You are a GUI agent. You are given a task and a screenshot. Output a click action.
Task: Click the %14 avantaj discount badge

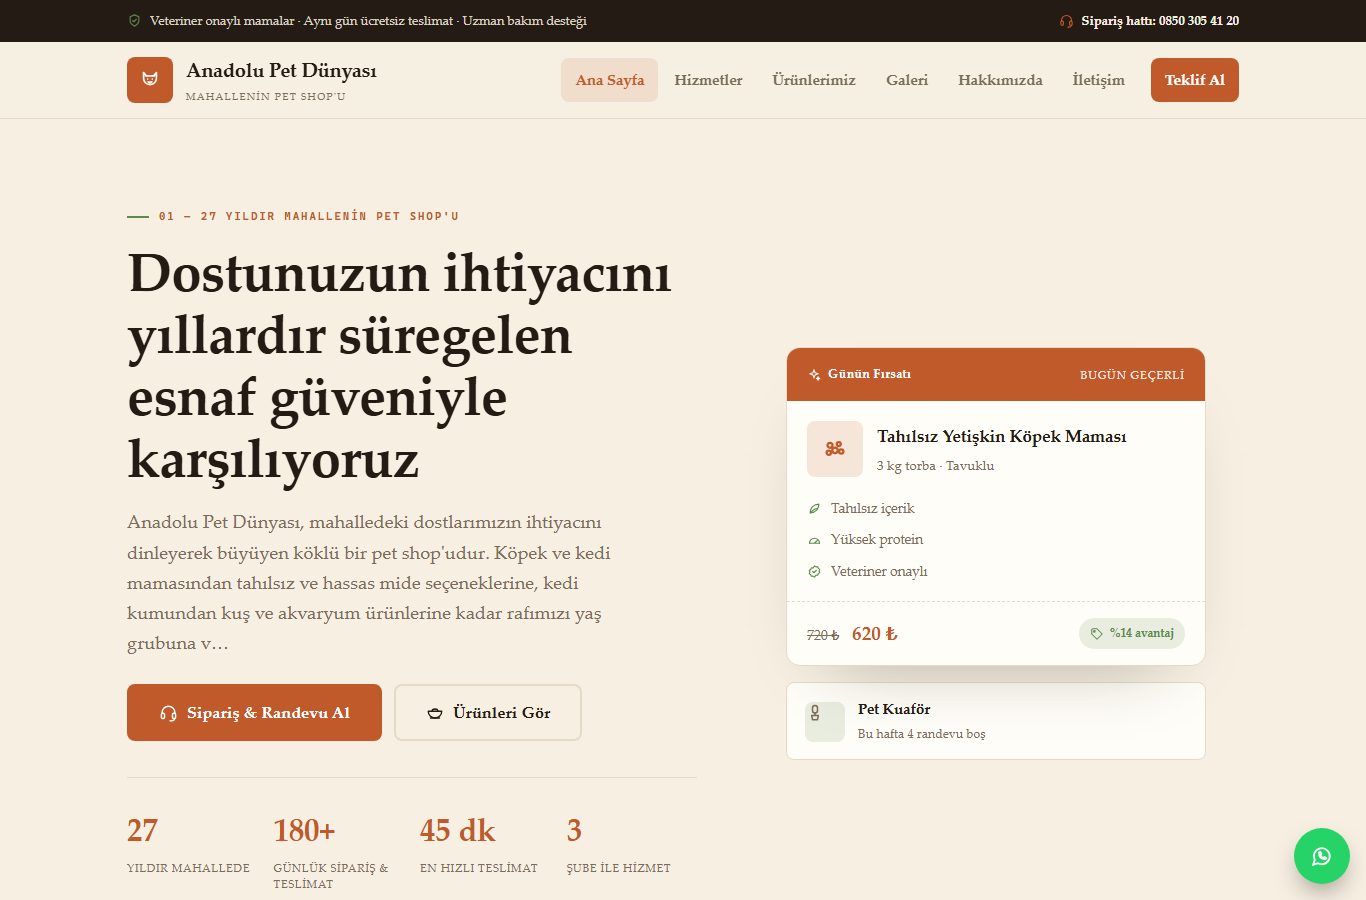tap(1132, 633)
